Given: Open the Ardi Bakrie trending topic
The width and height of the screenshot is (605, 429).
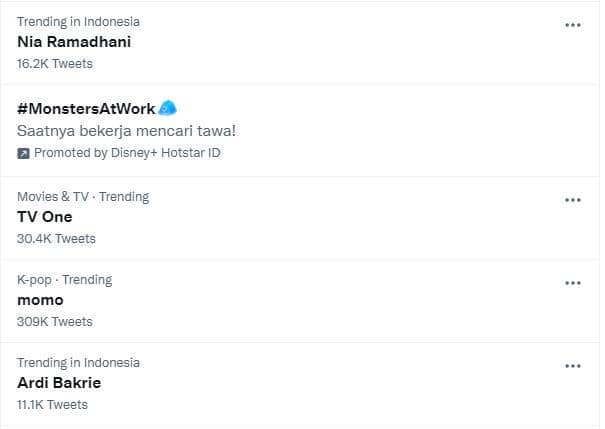Looking at the screenshot, I should coord(59,382).
